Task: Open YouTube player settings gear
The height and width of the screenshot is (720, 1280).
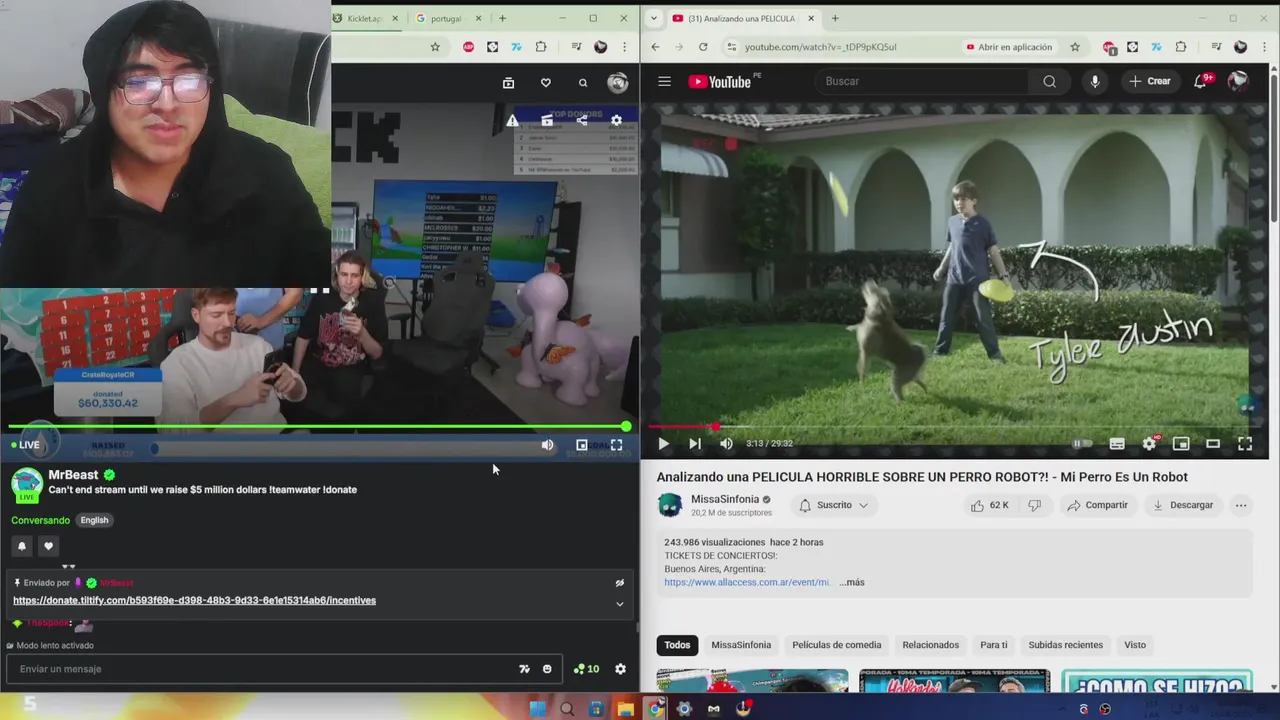Action: tap(1150, 444)
